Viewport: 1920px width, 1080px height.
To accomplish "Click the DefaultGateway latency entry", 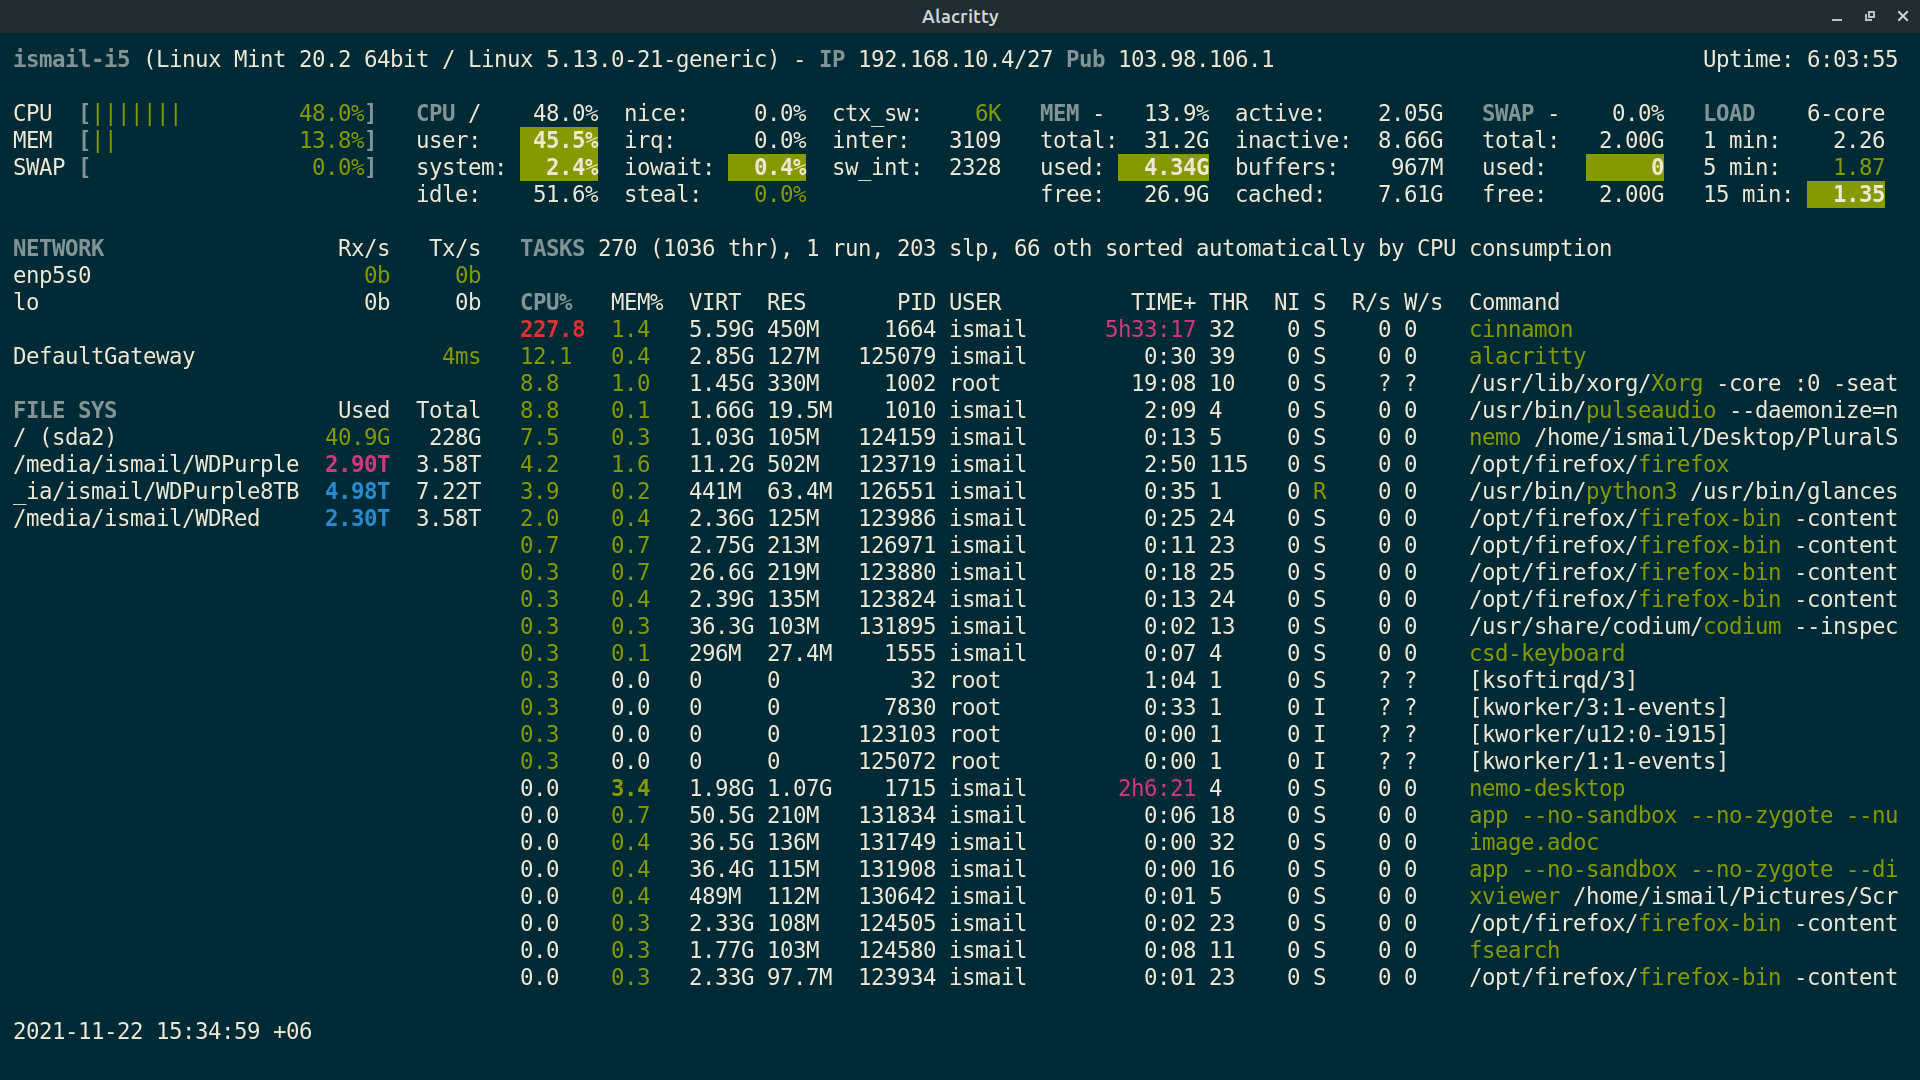I will pyautogui.click(x=104, y=355).
